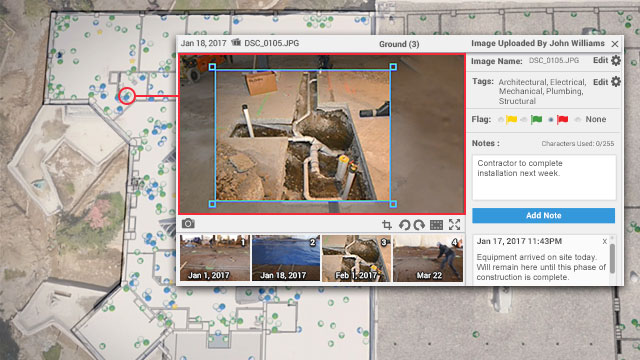Rotate image counterclockwise

[x=404, y=224]
